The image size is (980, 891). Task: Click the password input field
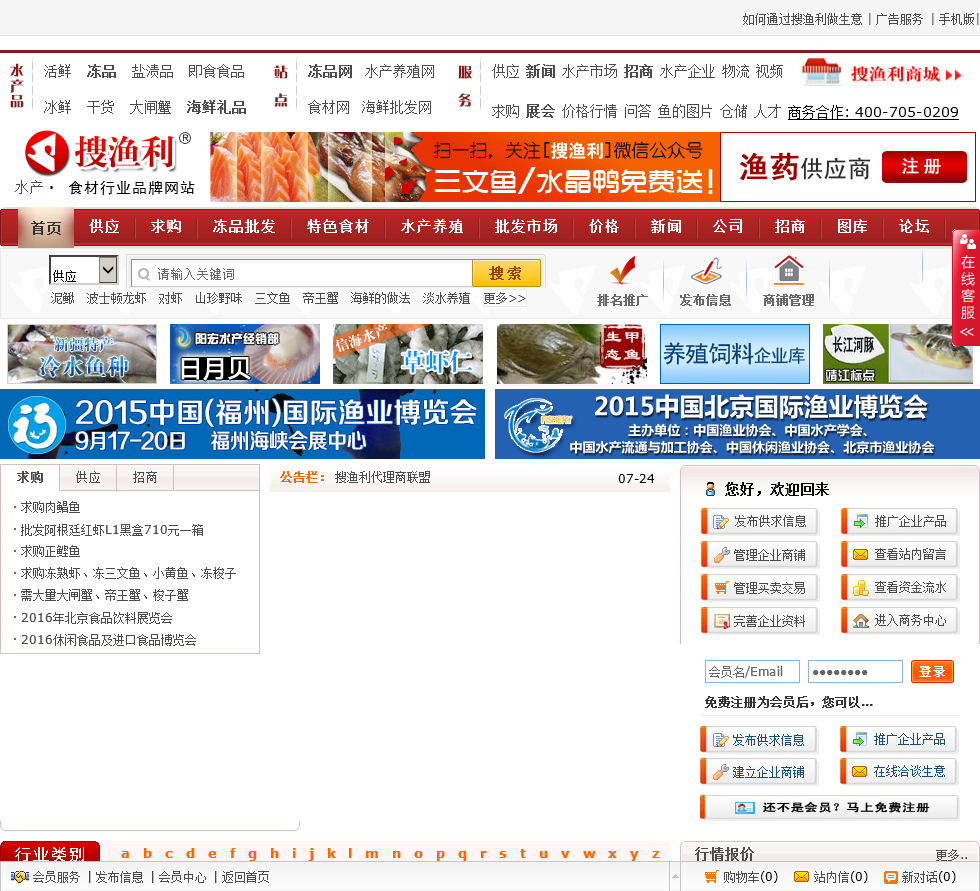tap(855, 672)
